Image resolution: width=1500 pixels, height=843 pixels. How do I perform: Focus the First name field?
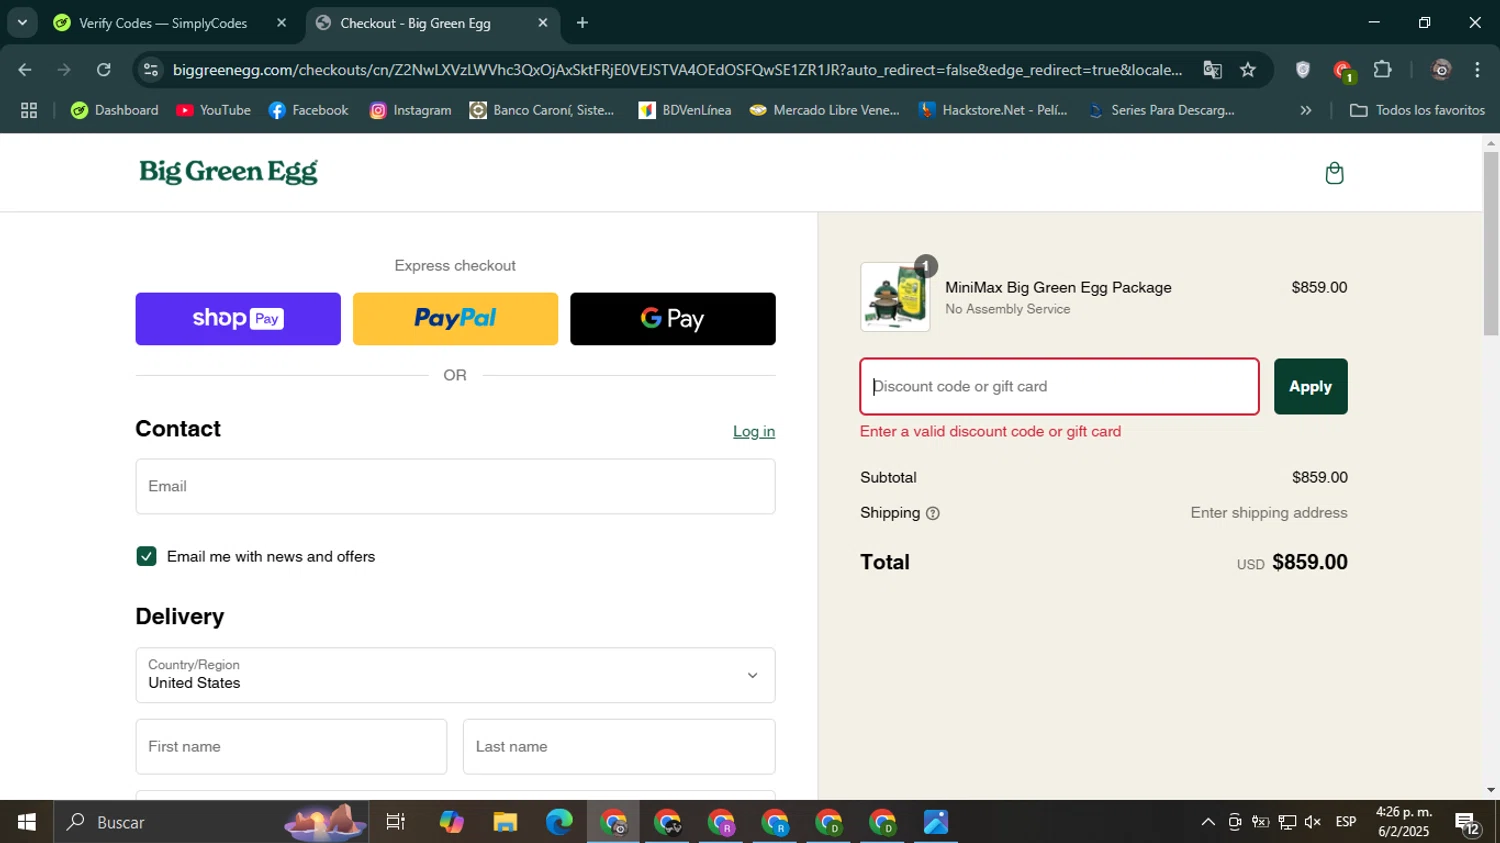coord(291,746)
